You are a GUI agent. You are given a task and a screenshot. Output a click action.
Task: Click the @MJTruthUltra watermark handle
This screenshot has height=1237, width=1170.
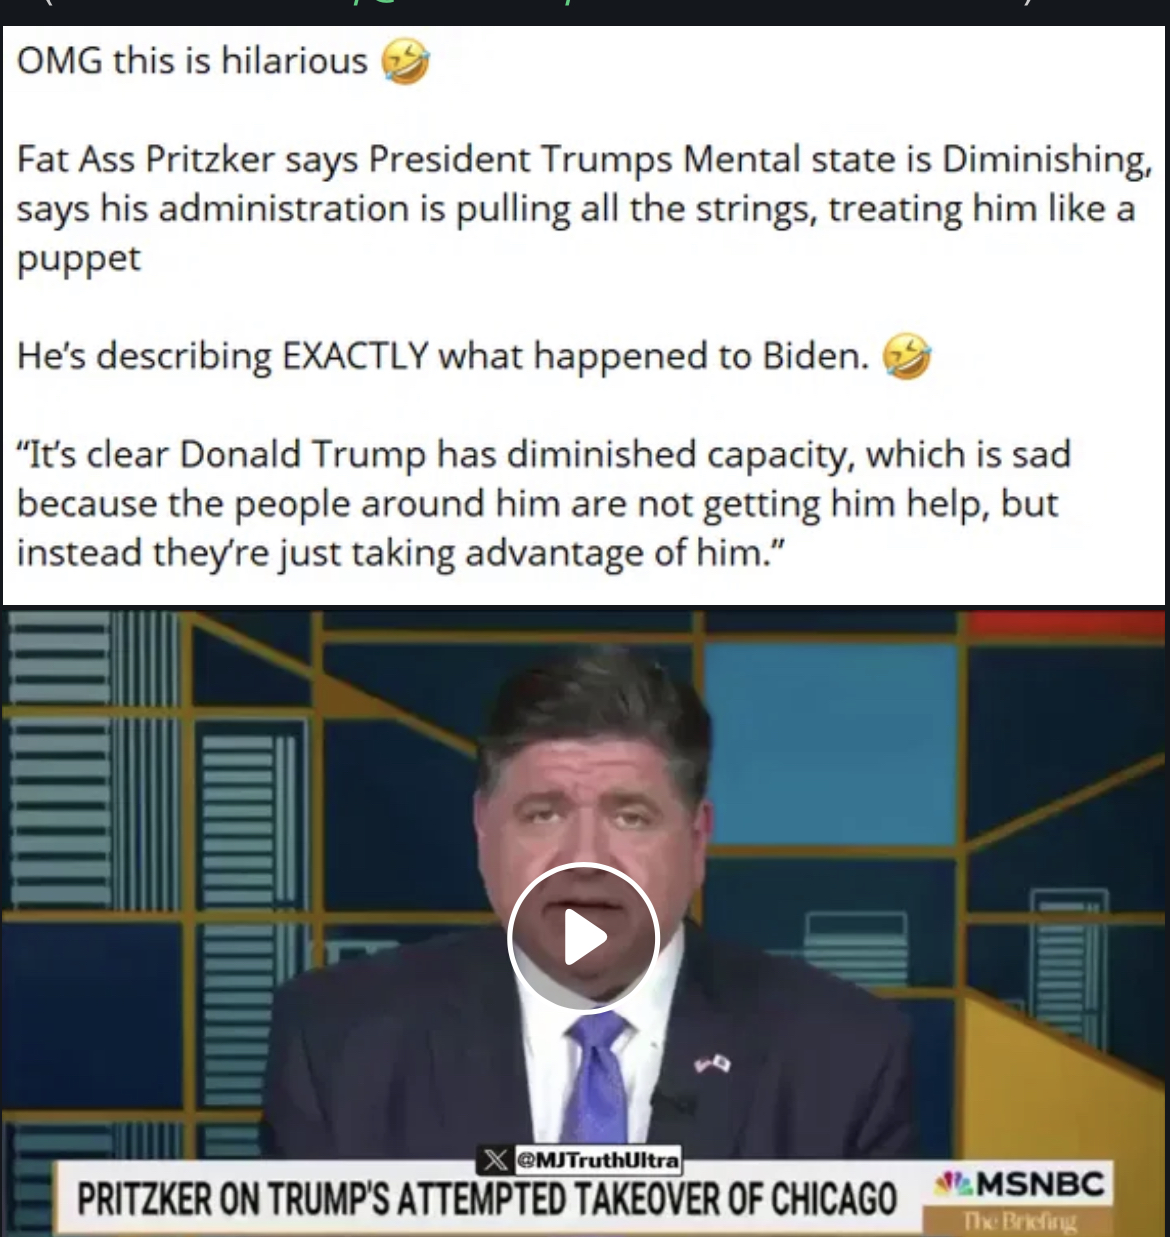click(597, 1161)
